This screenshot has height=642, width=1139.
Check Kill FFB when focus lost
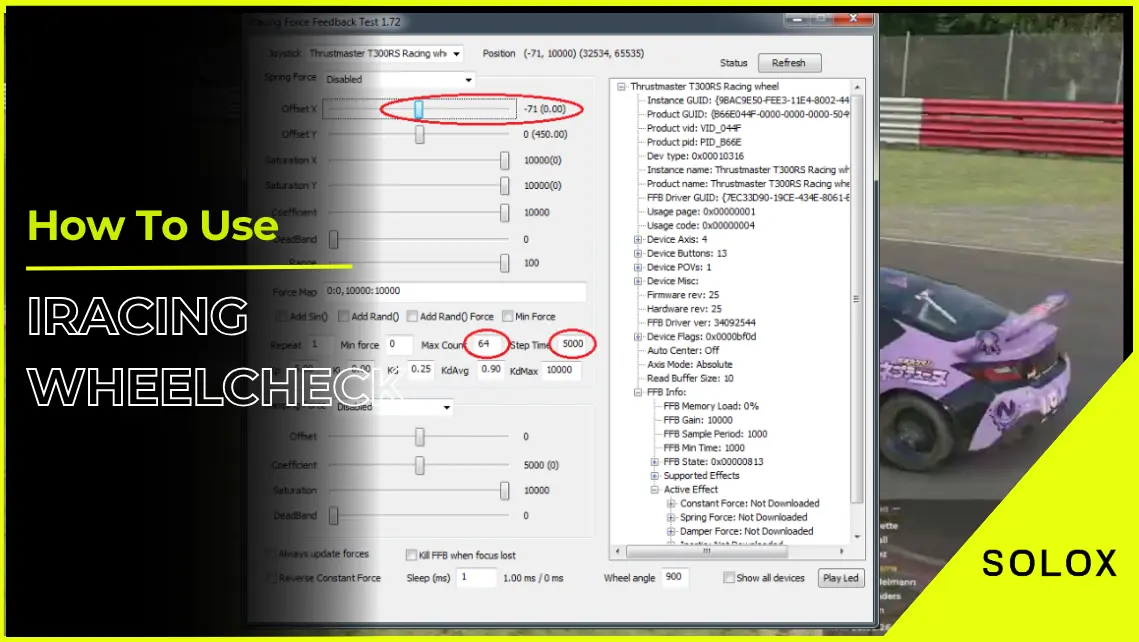(411, 555)
